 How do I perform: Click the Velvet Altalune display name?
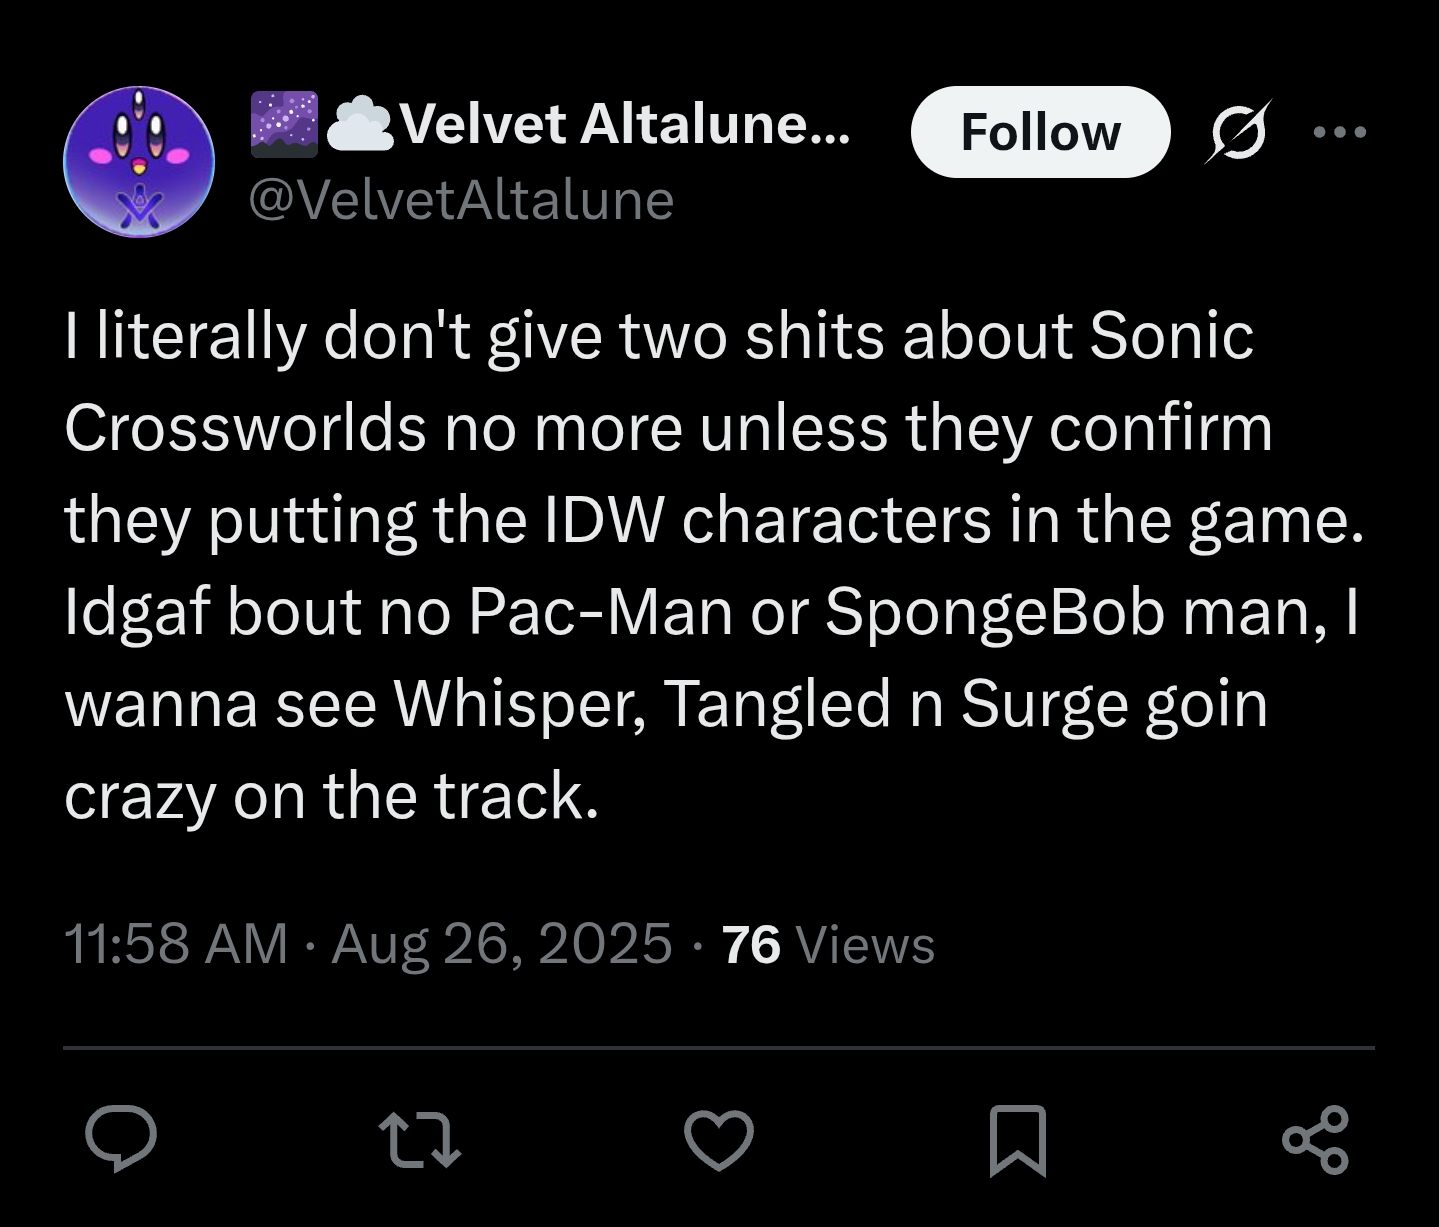click(625, 125)
